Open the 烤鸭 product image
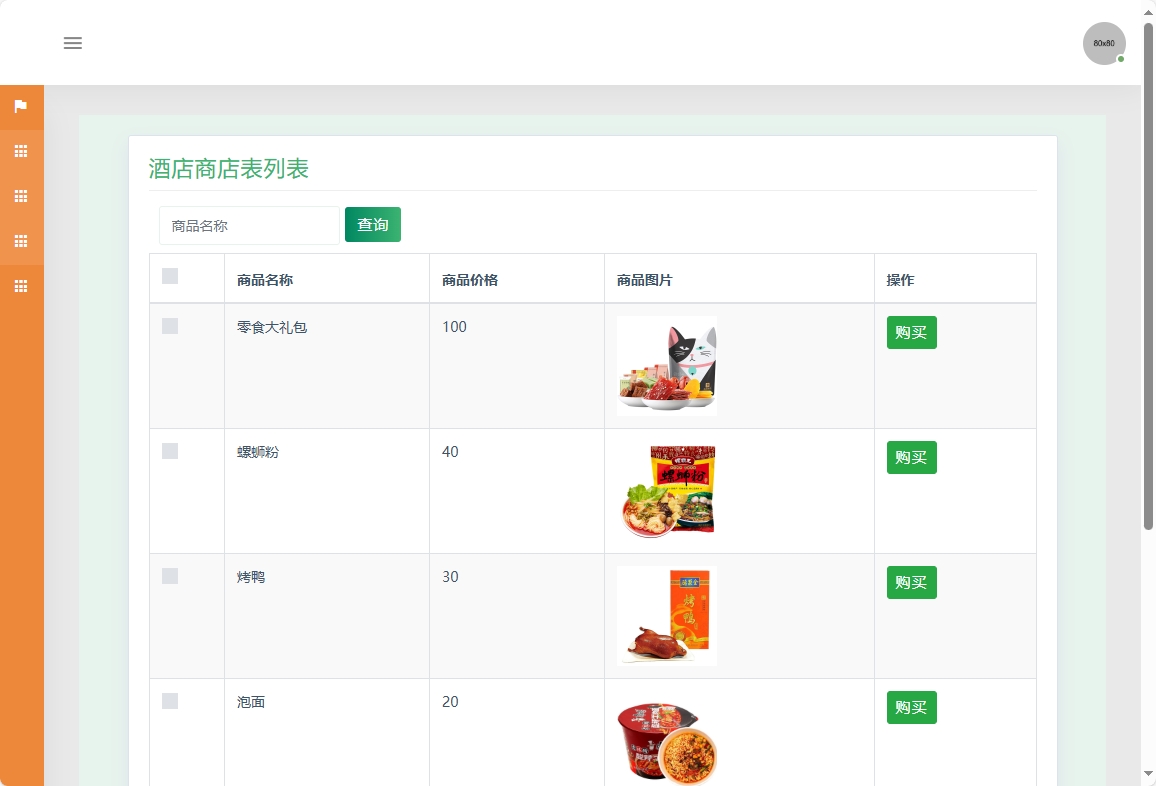This screenshot has height=786, width=1156. (666, 615)
